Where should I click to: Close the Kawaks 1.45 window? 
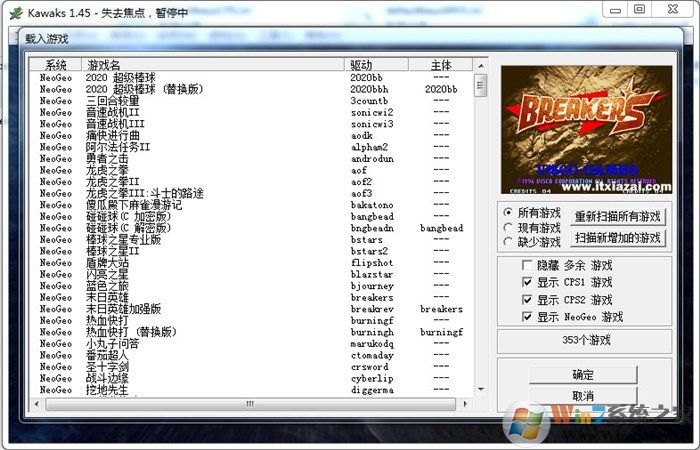click(673, 10)
